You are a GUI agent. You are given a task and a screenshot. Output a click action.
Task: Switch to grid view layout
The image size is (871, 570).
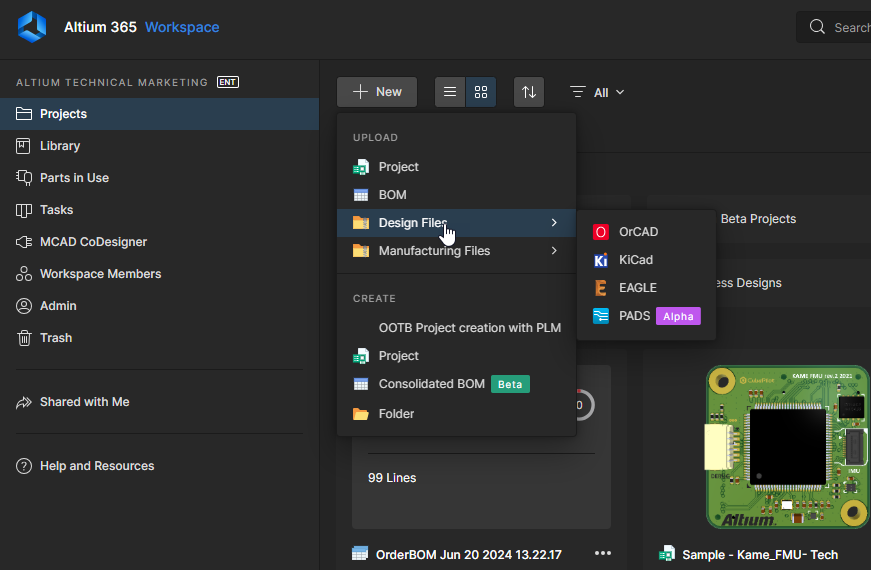pyautogui.click(x=481, y=92)
